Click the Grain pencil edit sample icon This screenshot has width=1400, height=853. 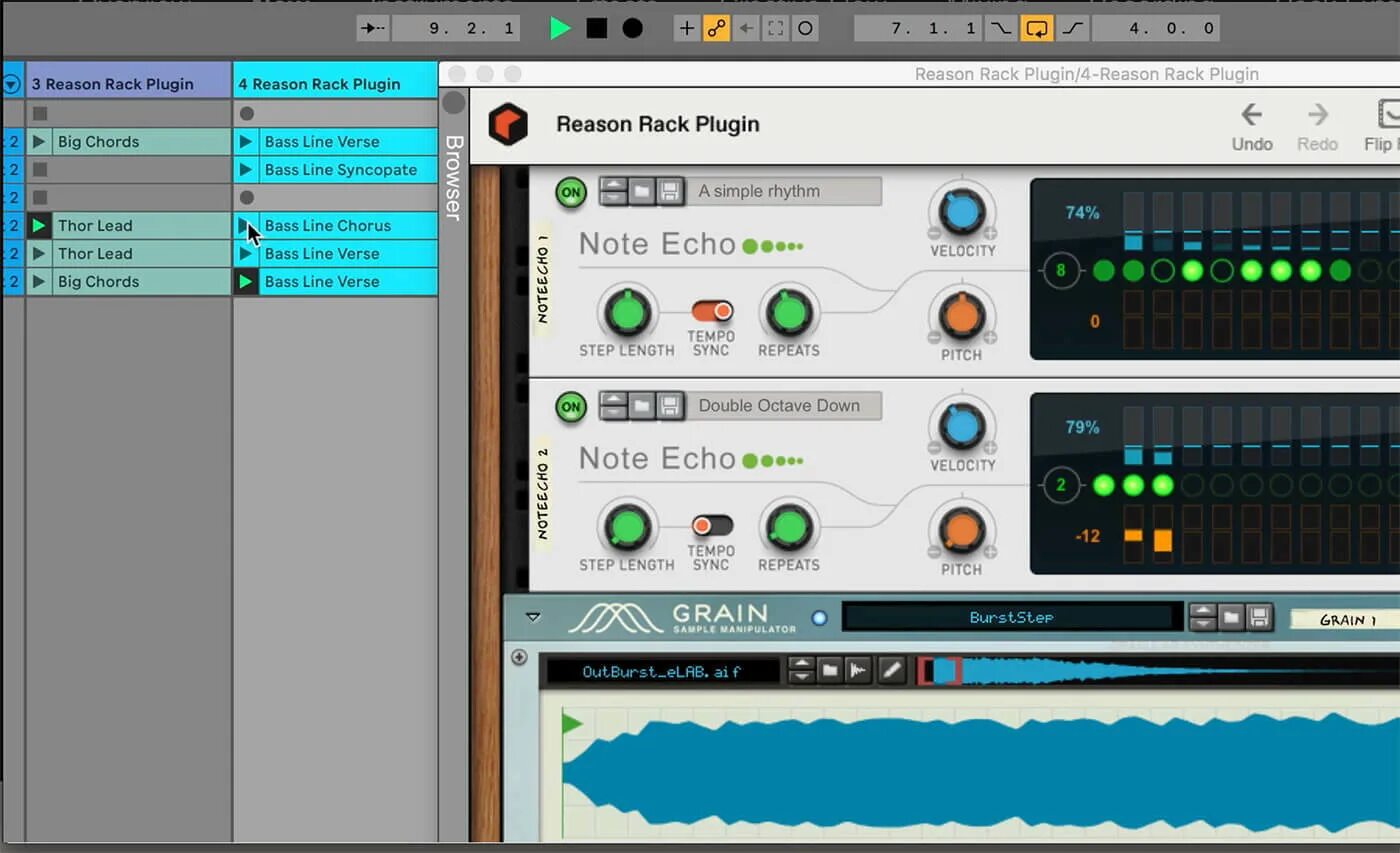point(890,671)
